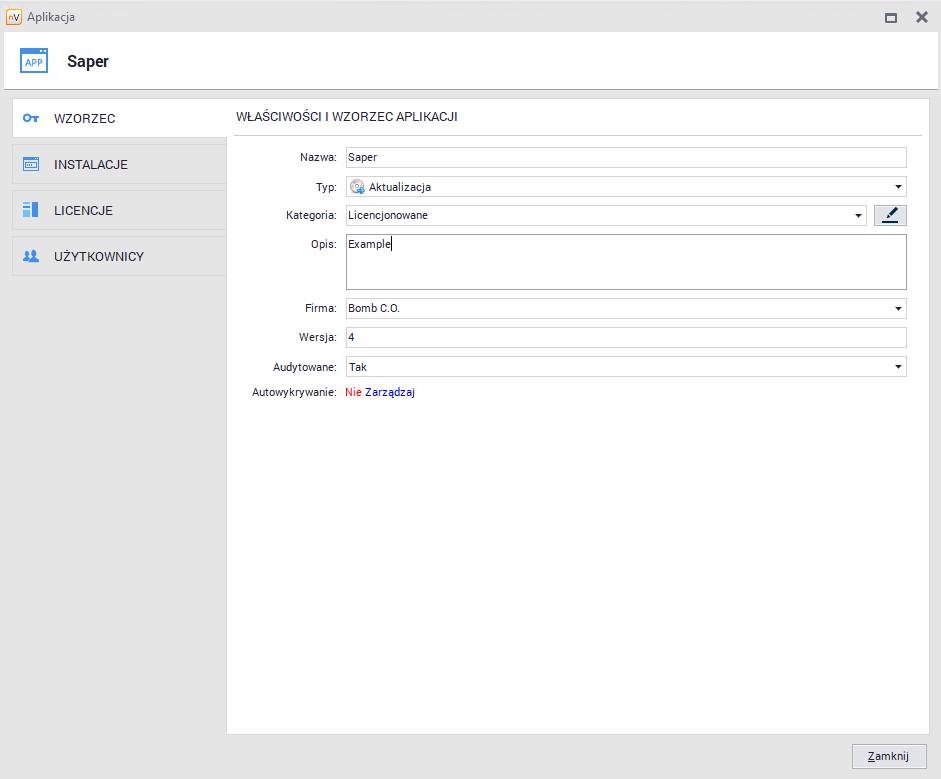Screen dimensions: 941x779
Task: Click the disc icon in the Typ field
Action: [357, 187]
